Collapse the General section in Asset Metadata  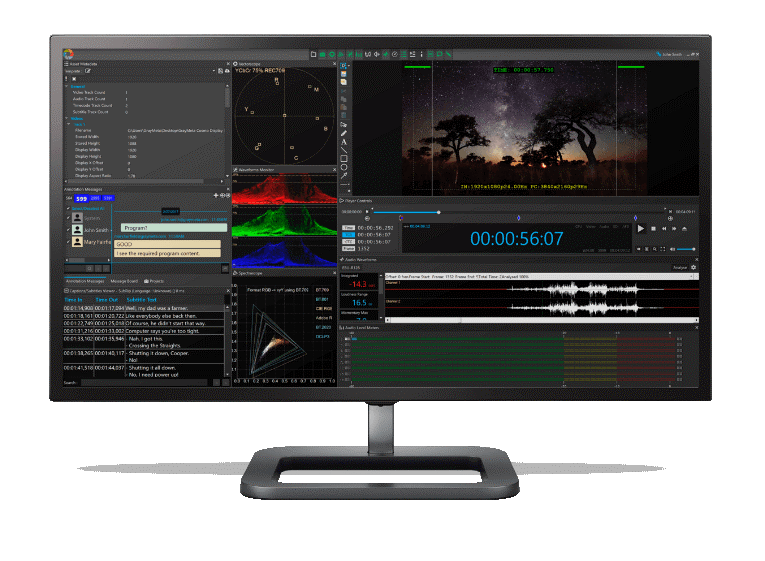67,86
